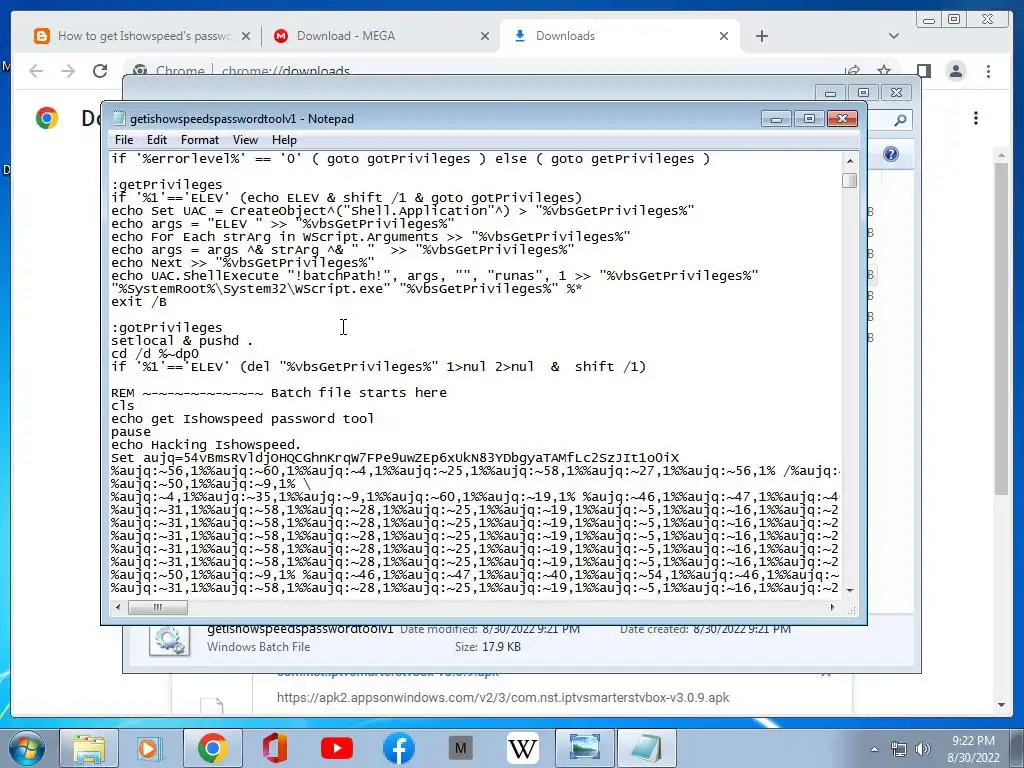The width and height of the screenshot is (1024, 768).
Task: Open the M app taskbar shortcut
Action: (x=460, y=748)
